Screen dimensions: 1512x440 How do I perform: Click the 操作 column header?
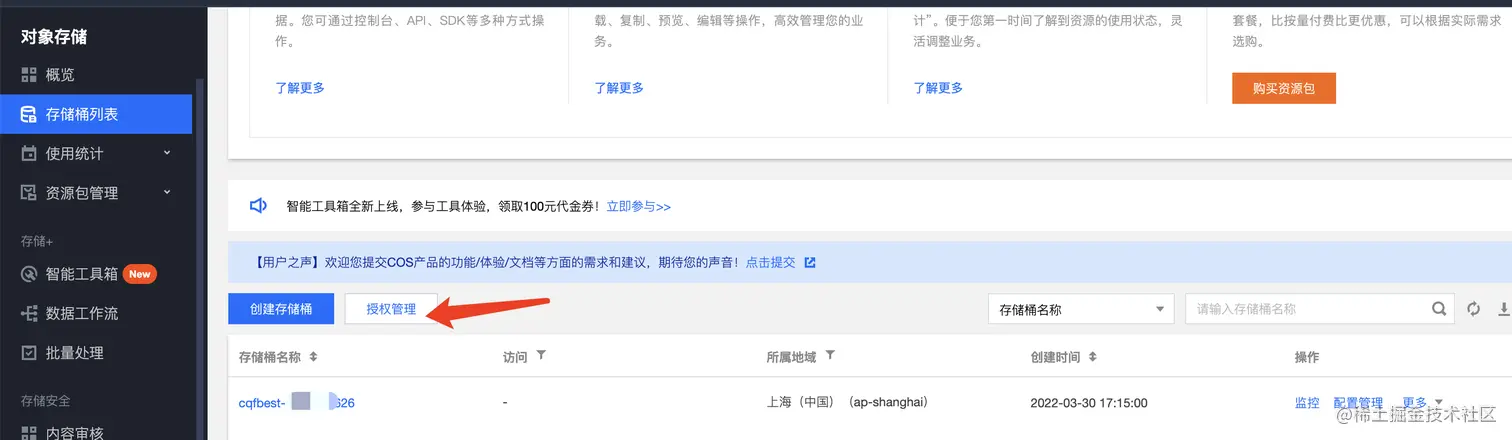[1307, 357]
